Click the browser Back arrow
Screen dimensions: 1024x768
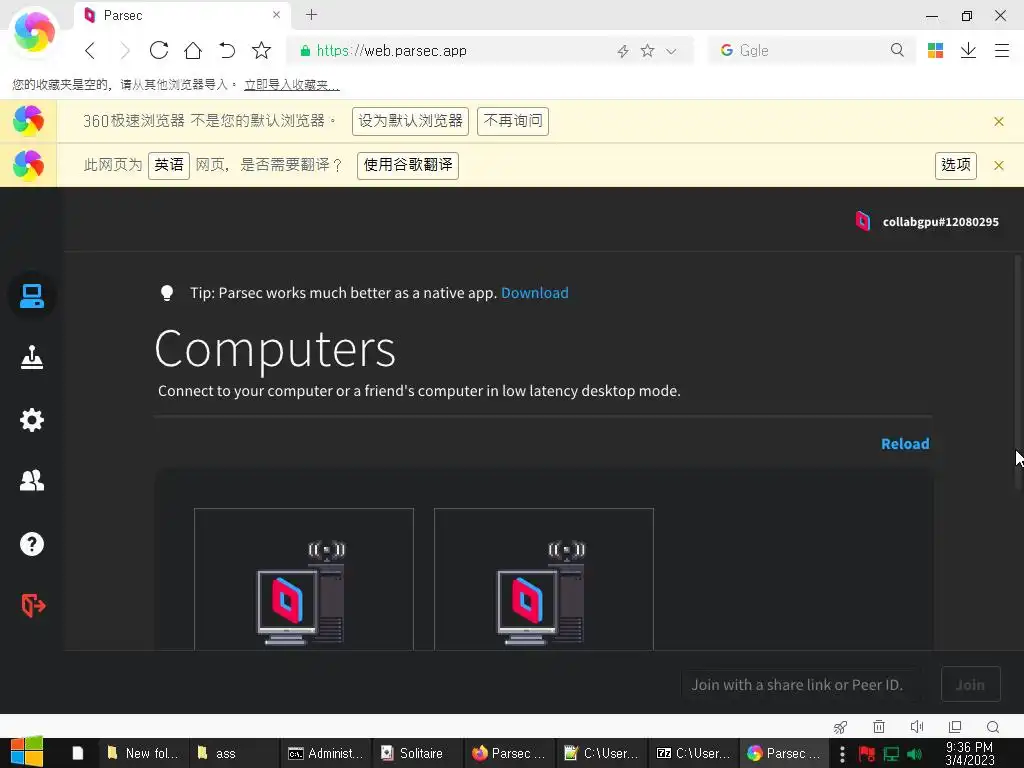coord(90,50)
